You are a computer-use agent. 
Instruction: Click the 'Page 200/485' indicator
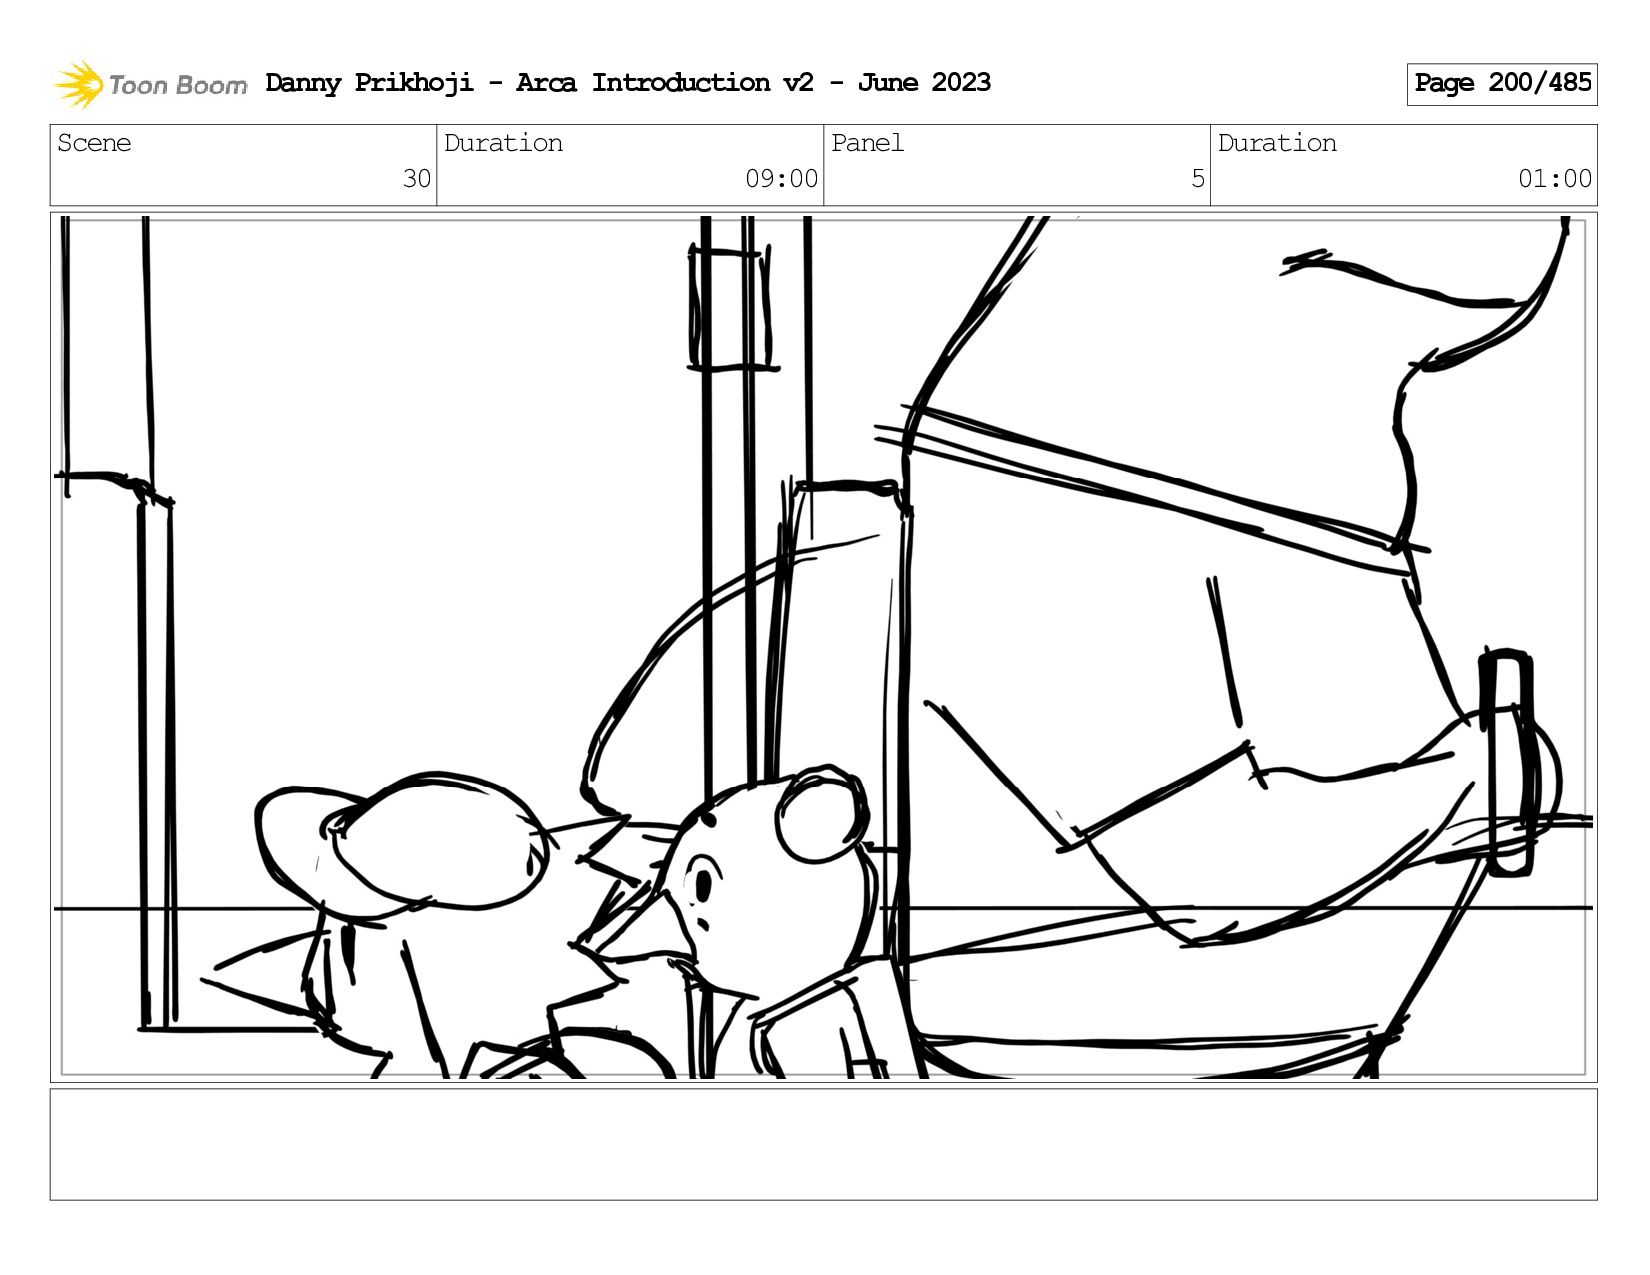[x=1502, y=84]
